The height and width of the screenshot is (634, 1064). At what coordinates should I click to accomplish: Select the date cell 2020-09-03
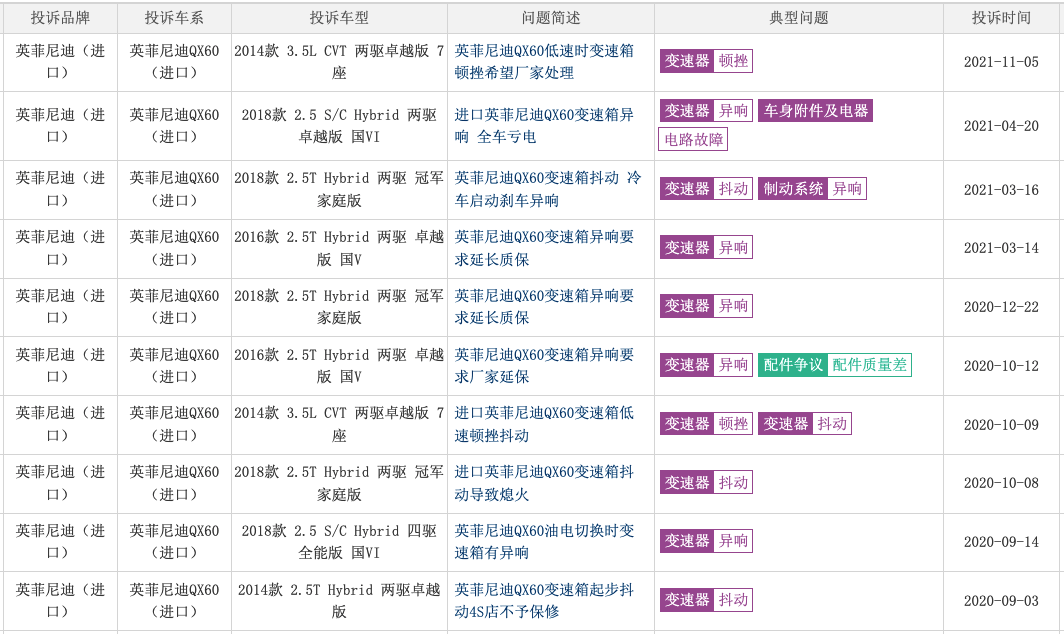1001,601
